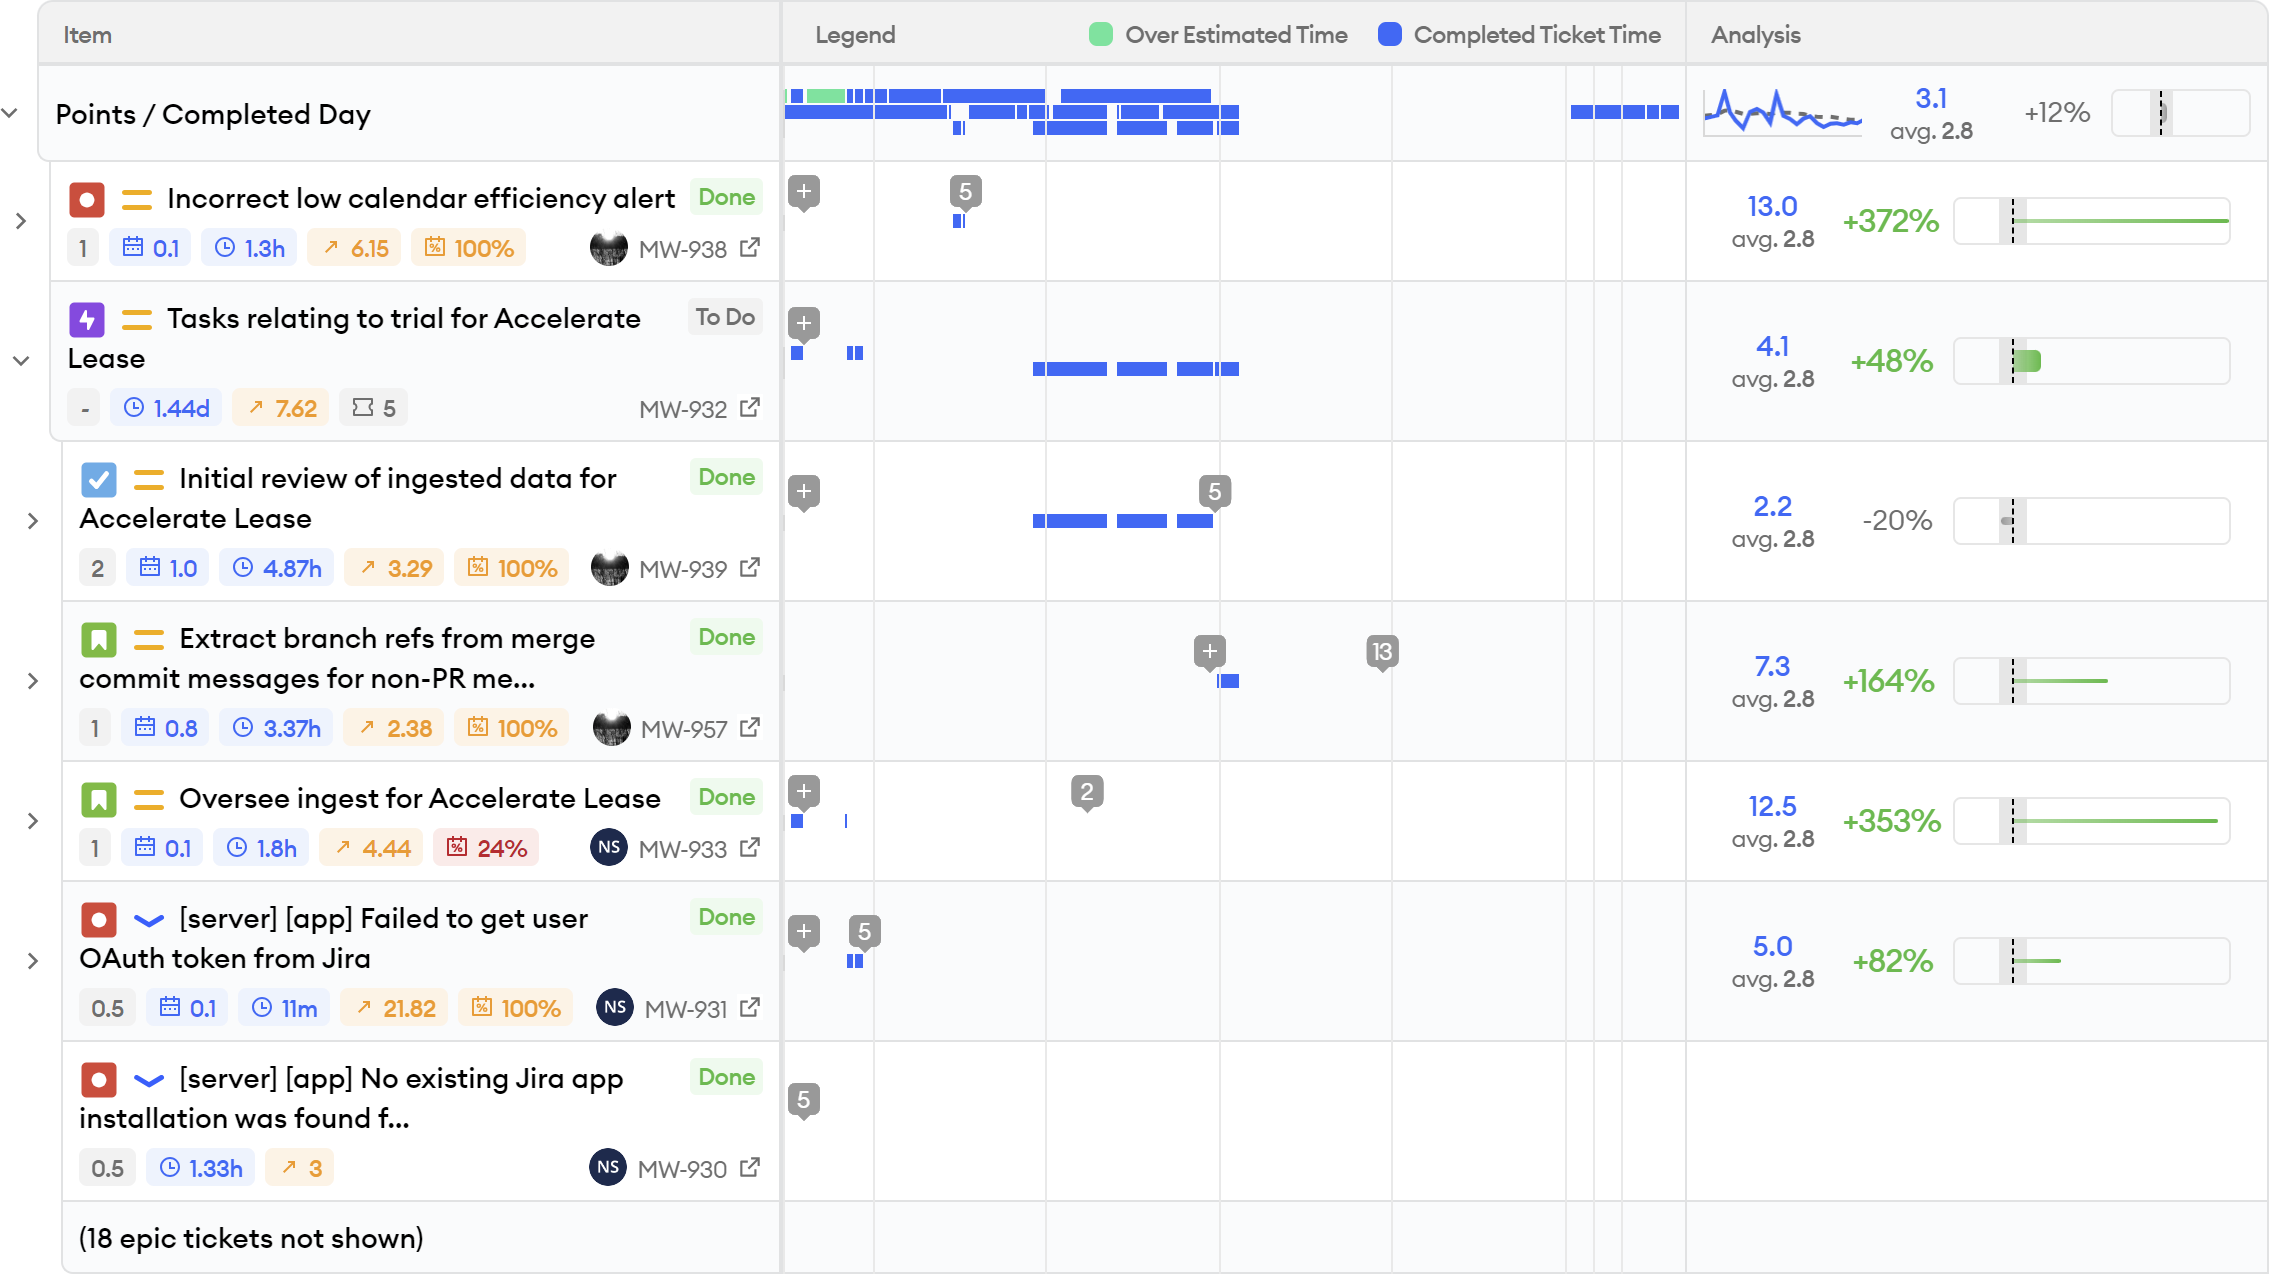Open ticket MW-933 link
2269x1274 pixels.
pyautogui.click(x=682, y=849)
